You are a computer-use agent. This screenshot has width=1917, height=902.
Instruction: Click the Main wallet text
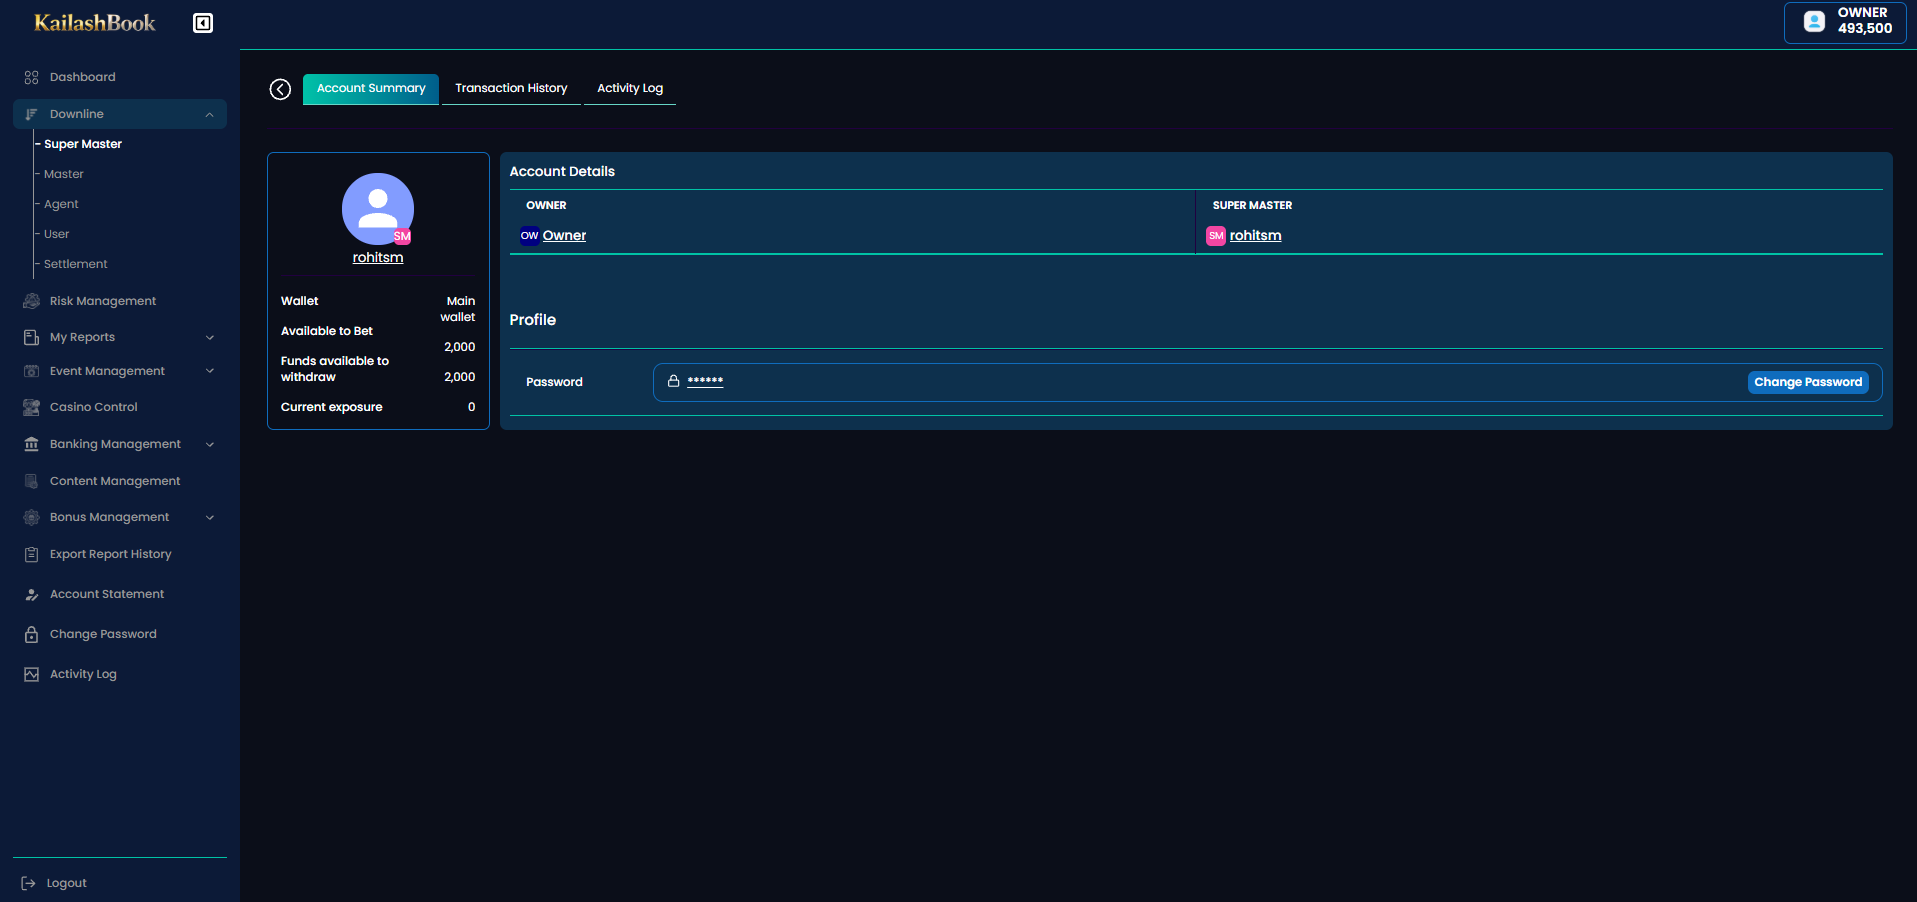(x=458, y=309)
